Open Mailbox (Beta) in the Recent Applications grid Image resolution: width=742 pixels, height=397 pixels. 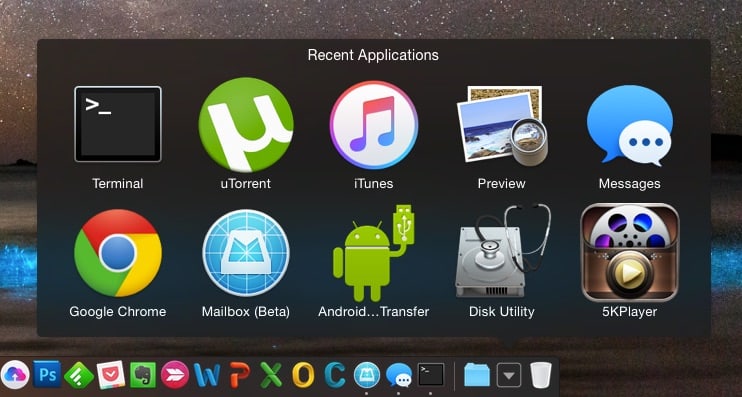pos(246,253)
